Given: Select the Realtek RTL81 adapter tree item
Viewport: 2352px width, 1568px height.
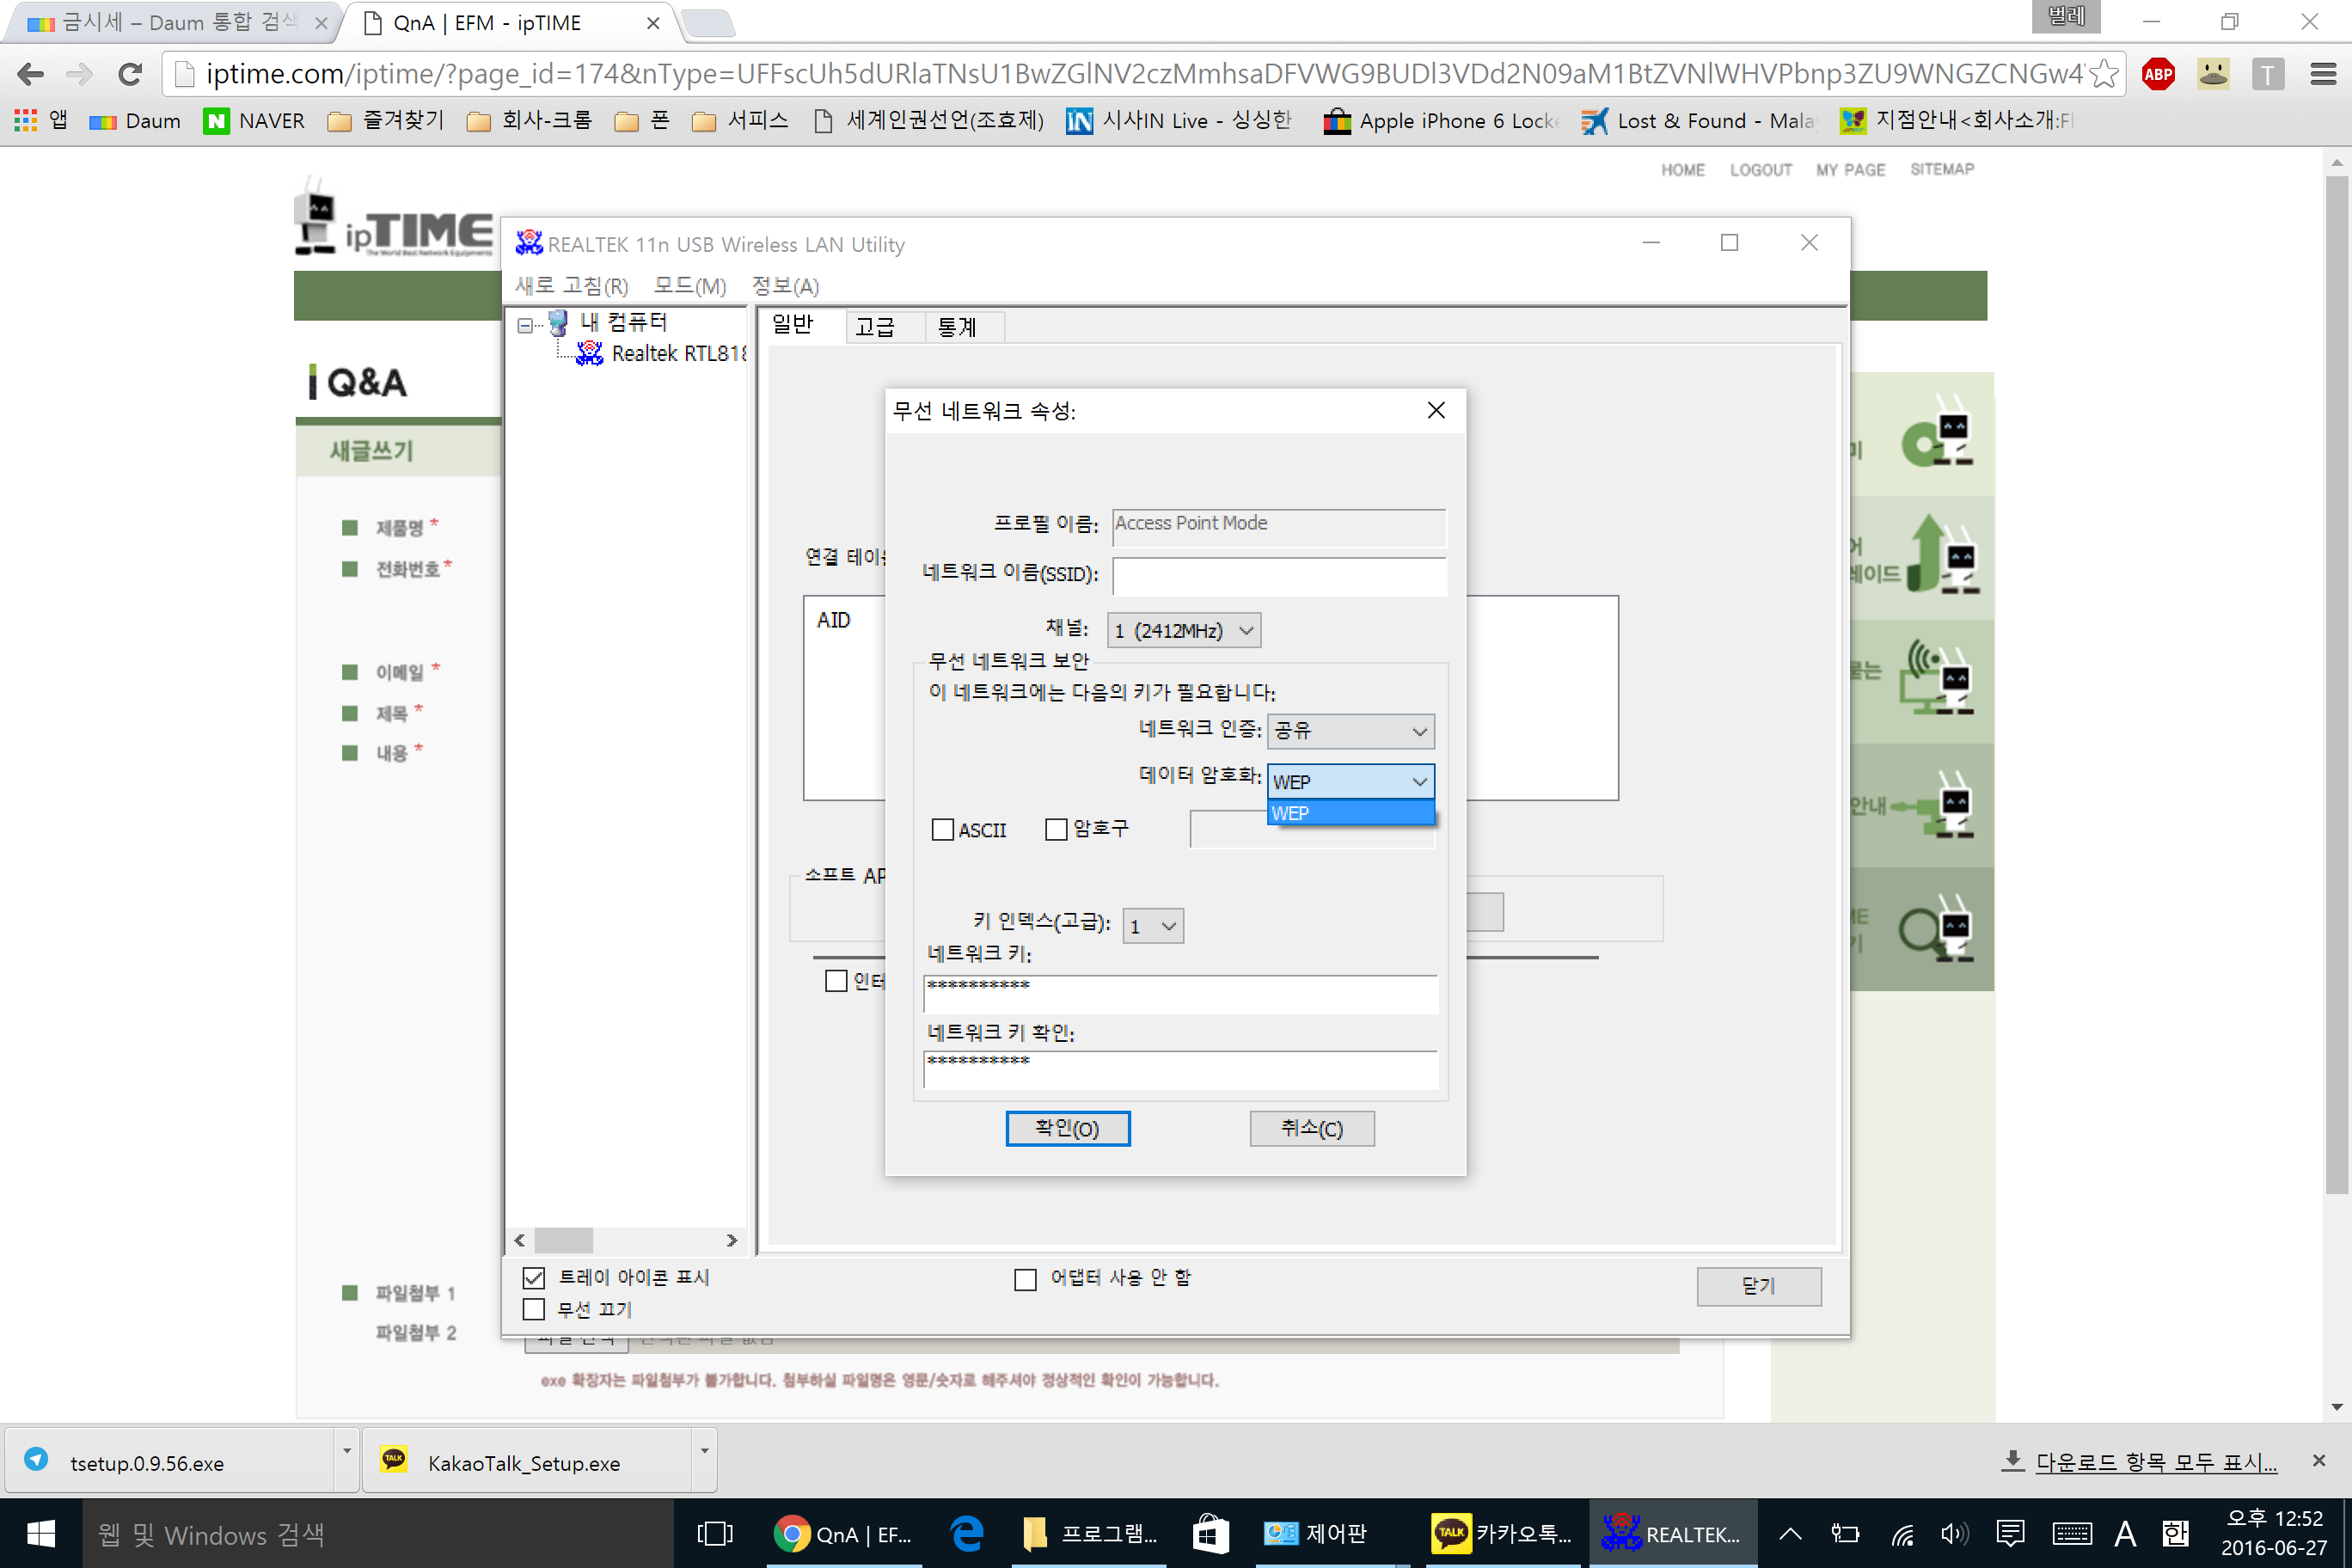Looking at the screenshot, I should pos(661,353).
